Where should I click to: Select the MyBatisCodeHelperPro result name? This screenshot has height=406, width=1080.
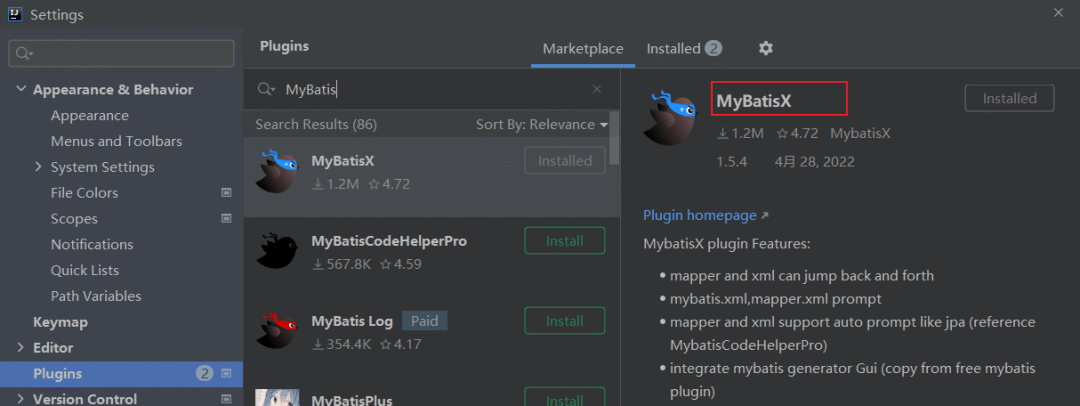389,241
